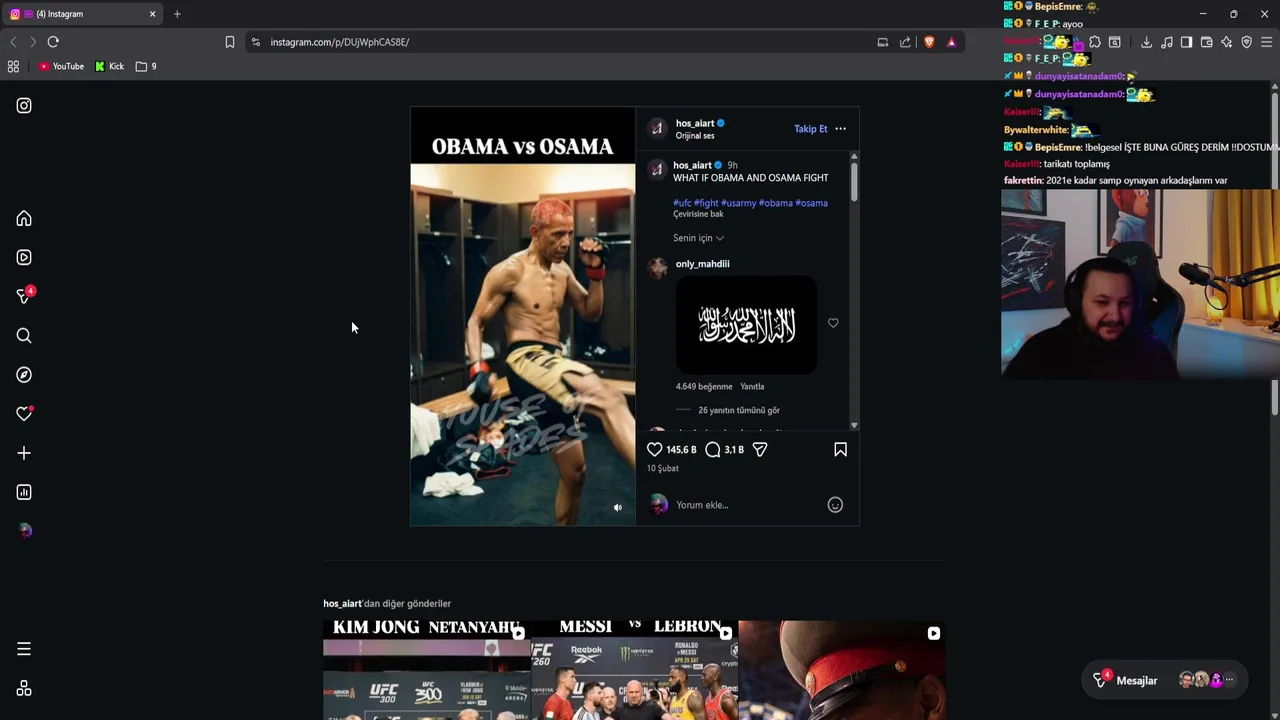Open a new browser tab
This screenshot has width=1280, height=720.
(177, 14)
